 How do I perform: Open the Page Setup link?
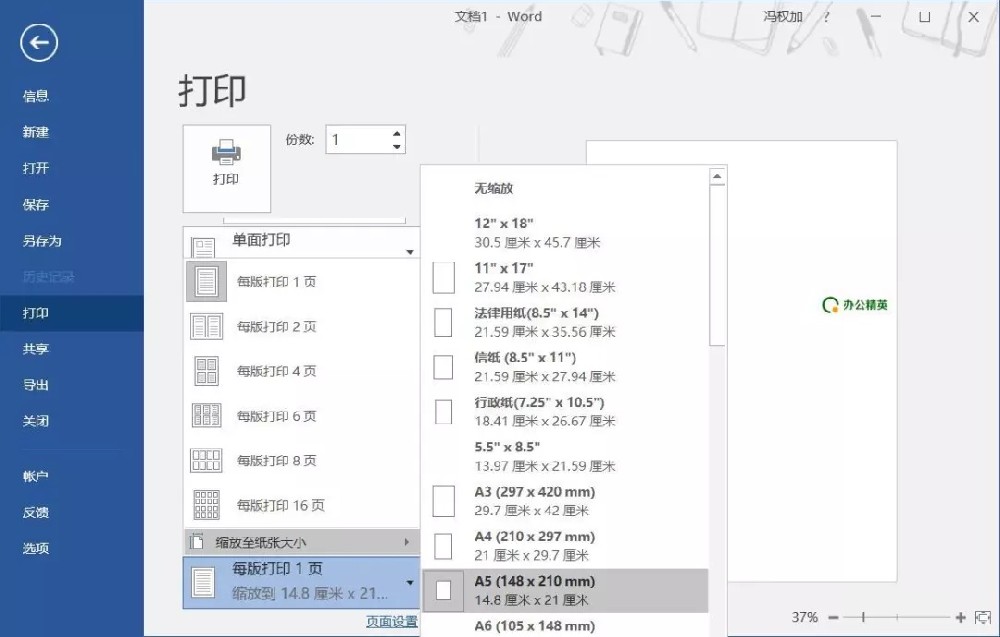pyautogui.click(x=392, y=621)
